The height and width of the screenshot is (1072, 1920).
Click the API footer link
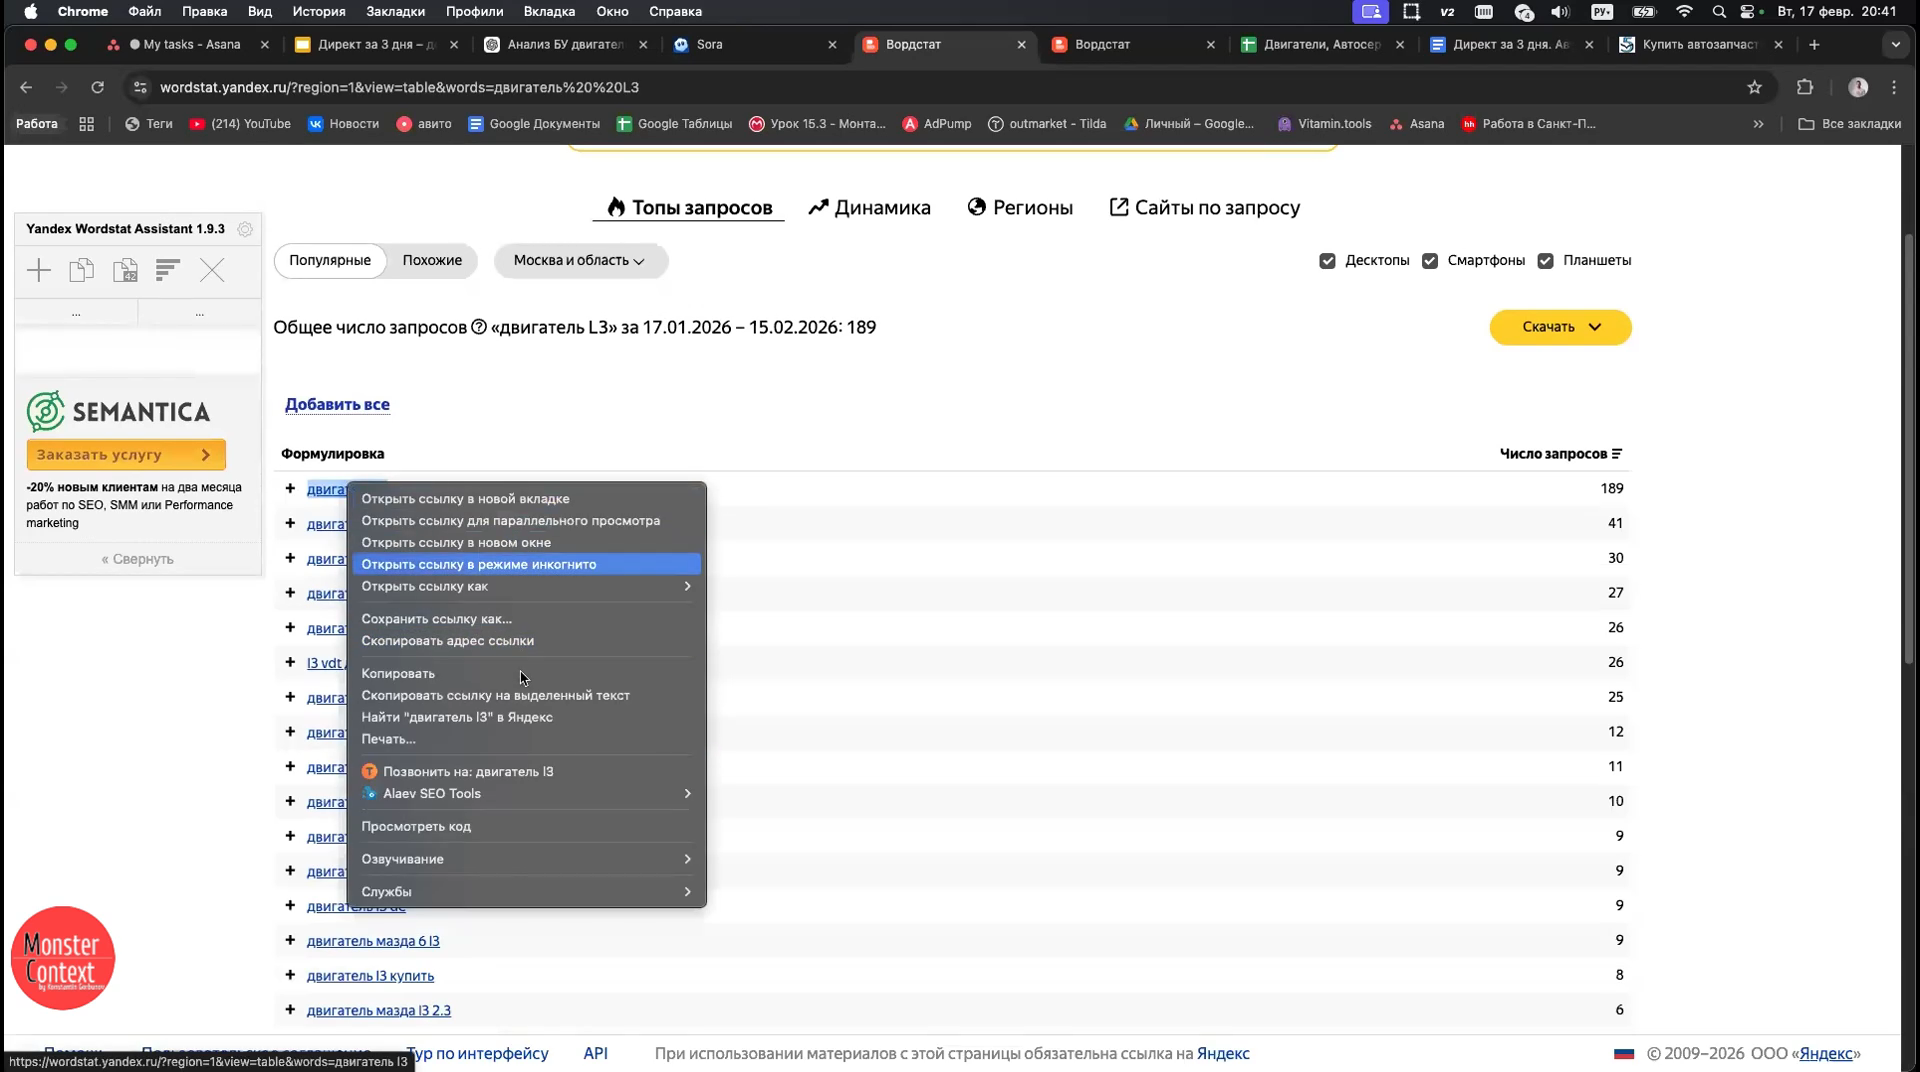pos(595,1053)
